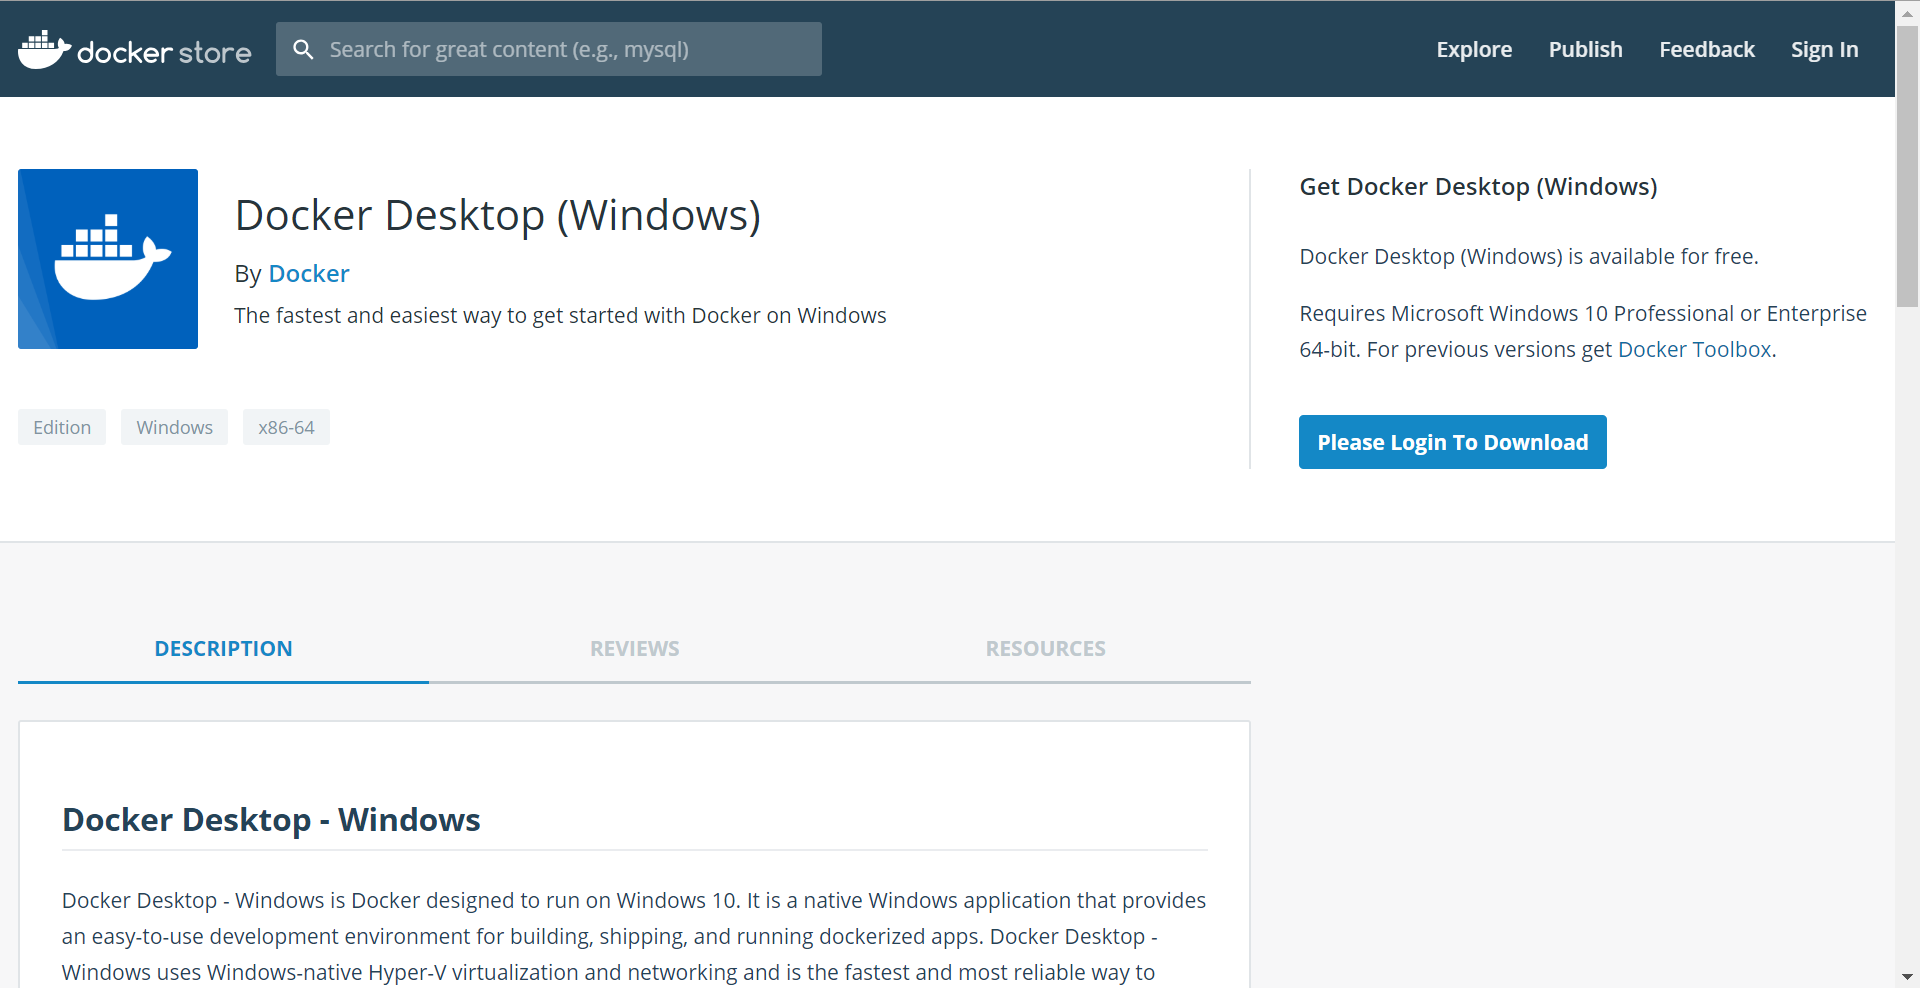The image size is (1920, 988).
Task: Select the x86-64 tag
Action: [x=286, y=427]
